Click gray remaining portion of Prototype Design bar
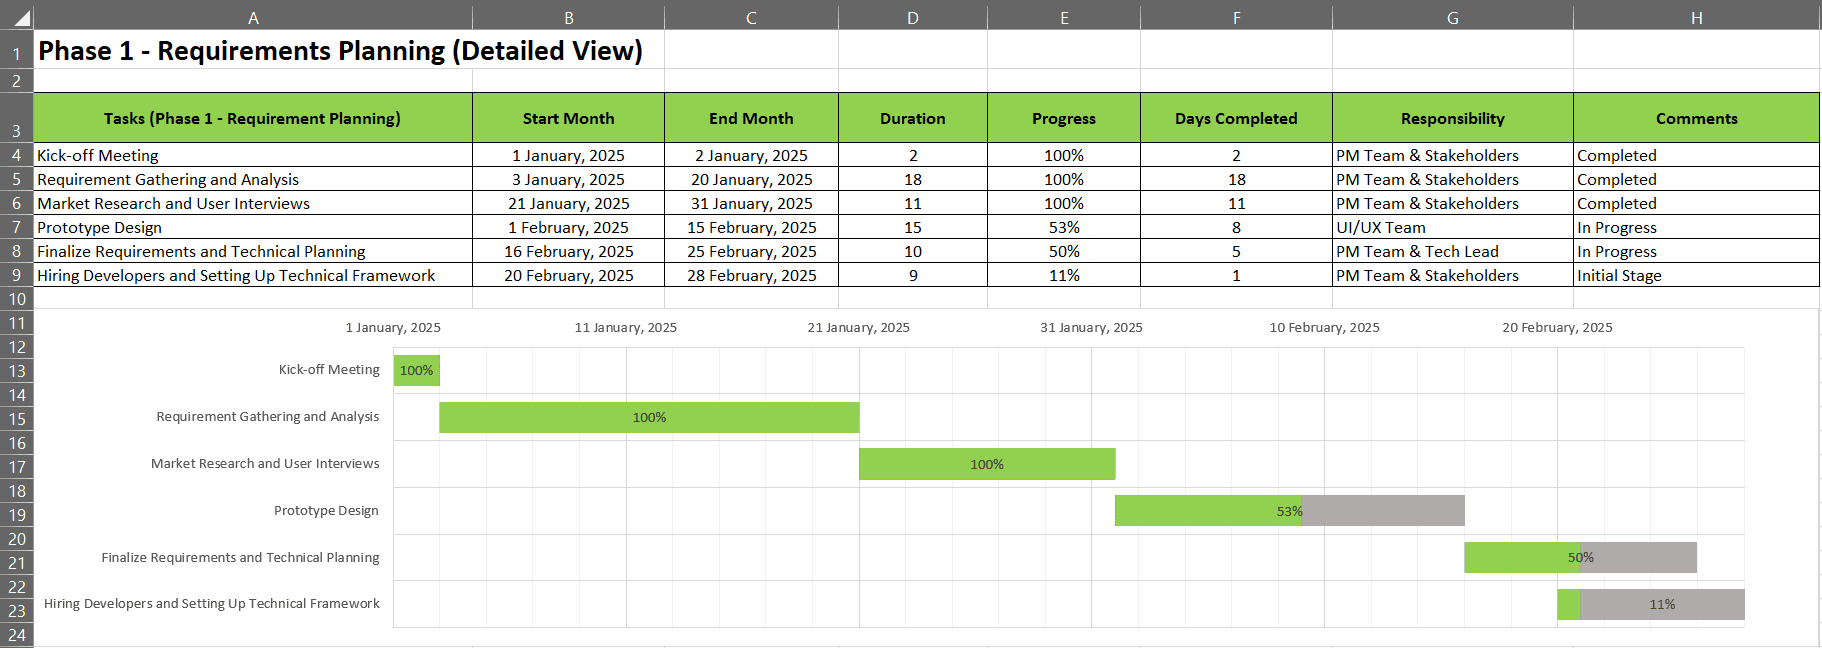 pyautogui.click(x=1384, y=510)
